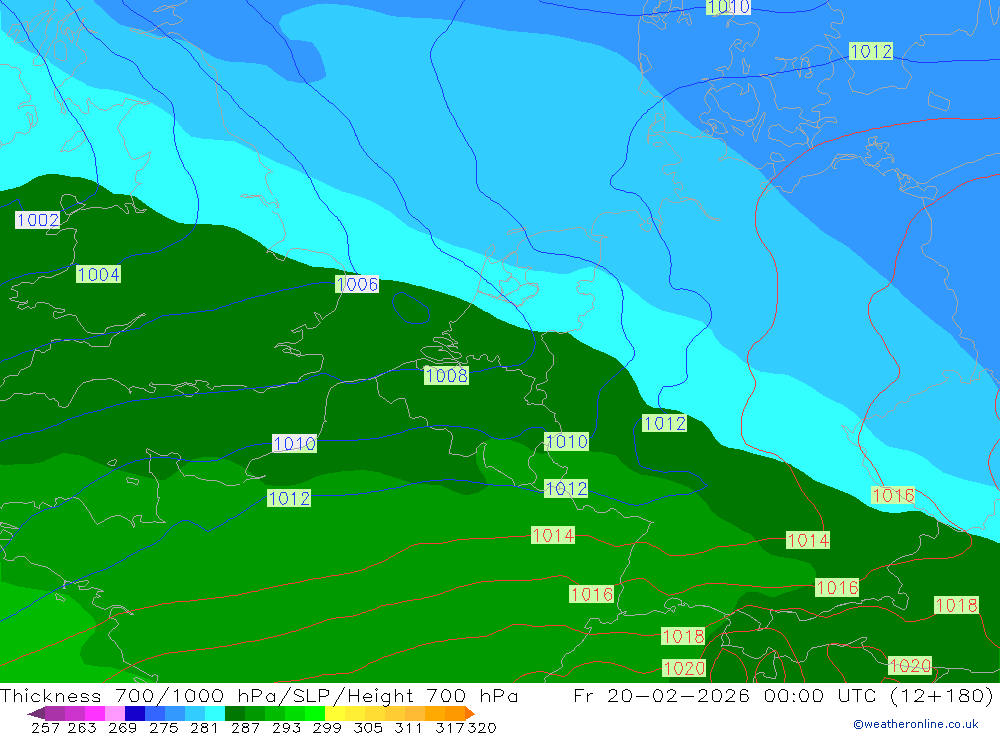Pick the pure yellow legend swatch
This screenshot has height=733, width=1000.
(x=335, y=713)
